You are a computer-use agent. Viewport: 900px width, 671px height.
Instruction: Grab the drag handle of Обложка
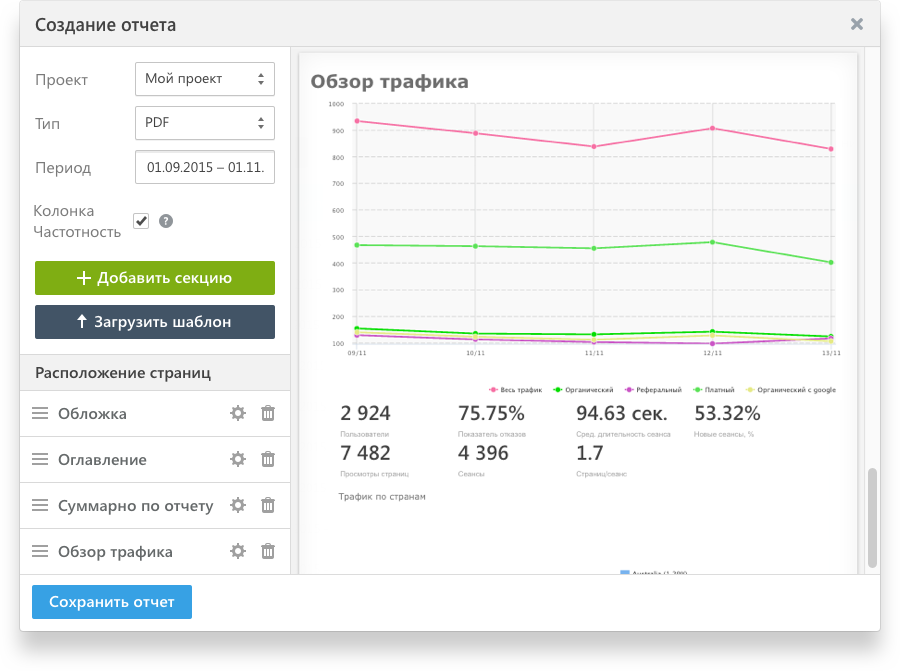tap(40, 413)
